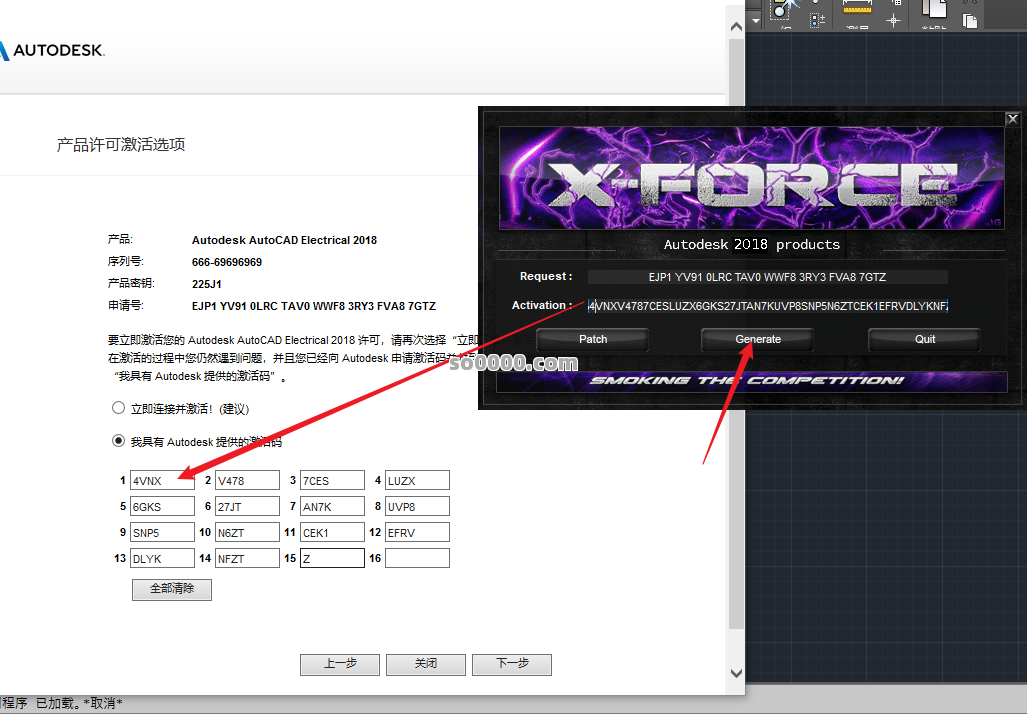Screen dimensions: 1027x726
Task: Close the X-Force window
Action: pyautogui.click(x=1013, y=119)
